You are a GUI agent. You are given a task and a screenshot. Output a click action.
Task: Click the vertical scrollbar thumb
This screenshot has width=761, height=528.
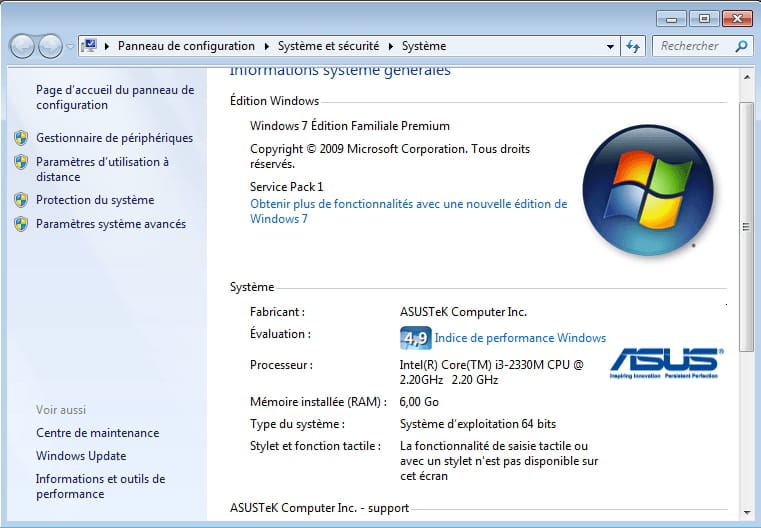tap(746, 227)
